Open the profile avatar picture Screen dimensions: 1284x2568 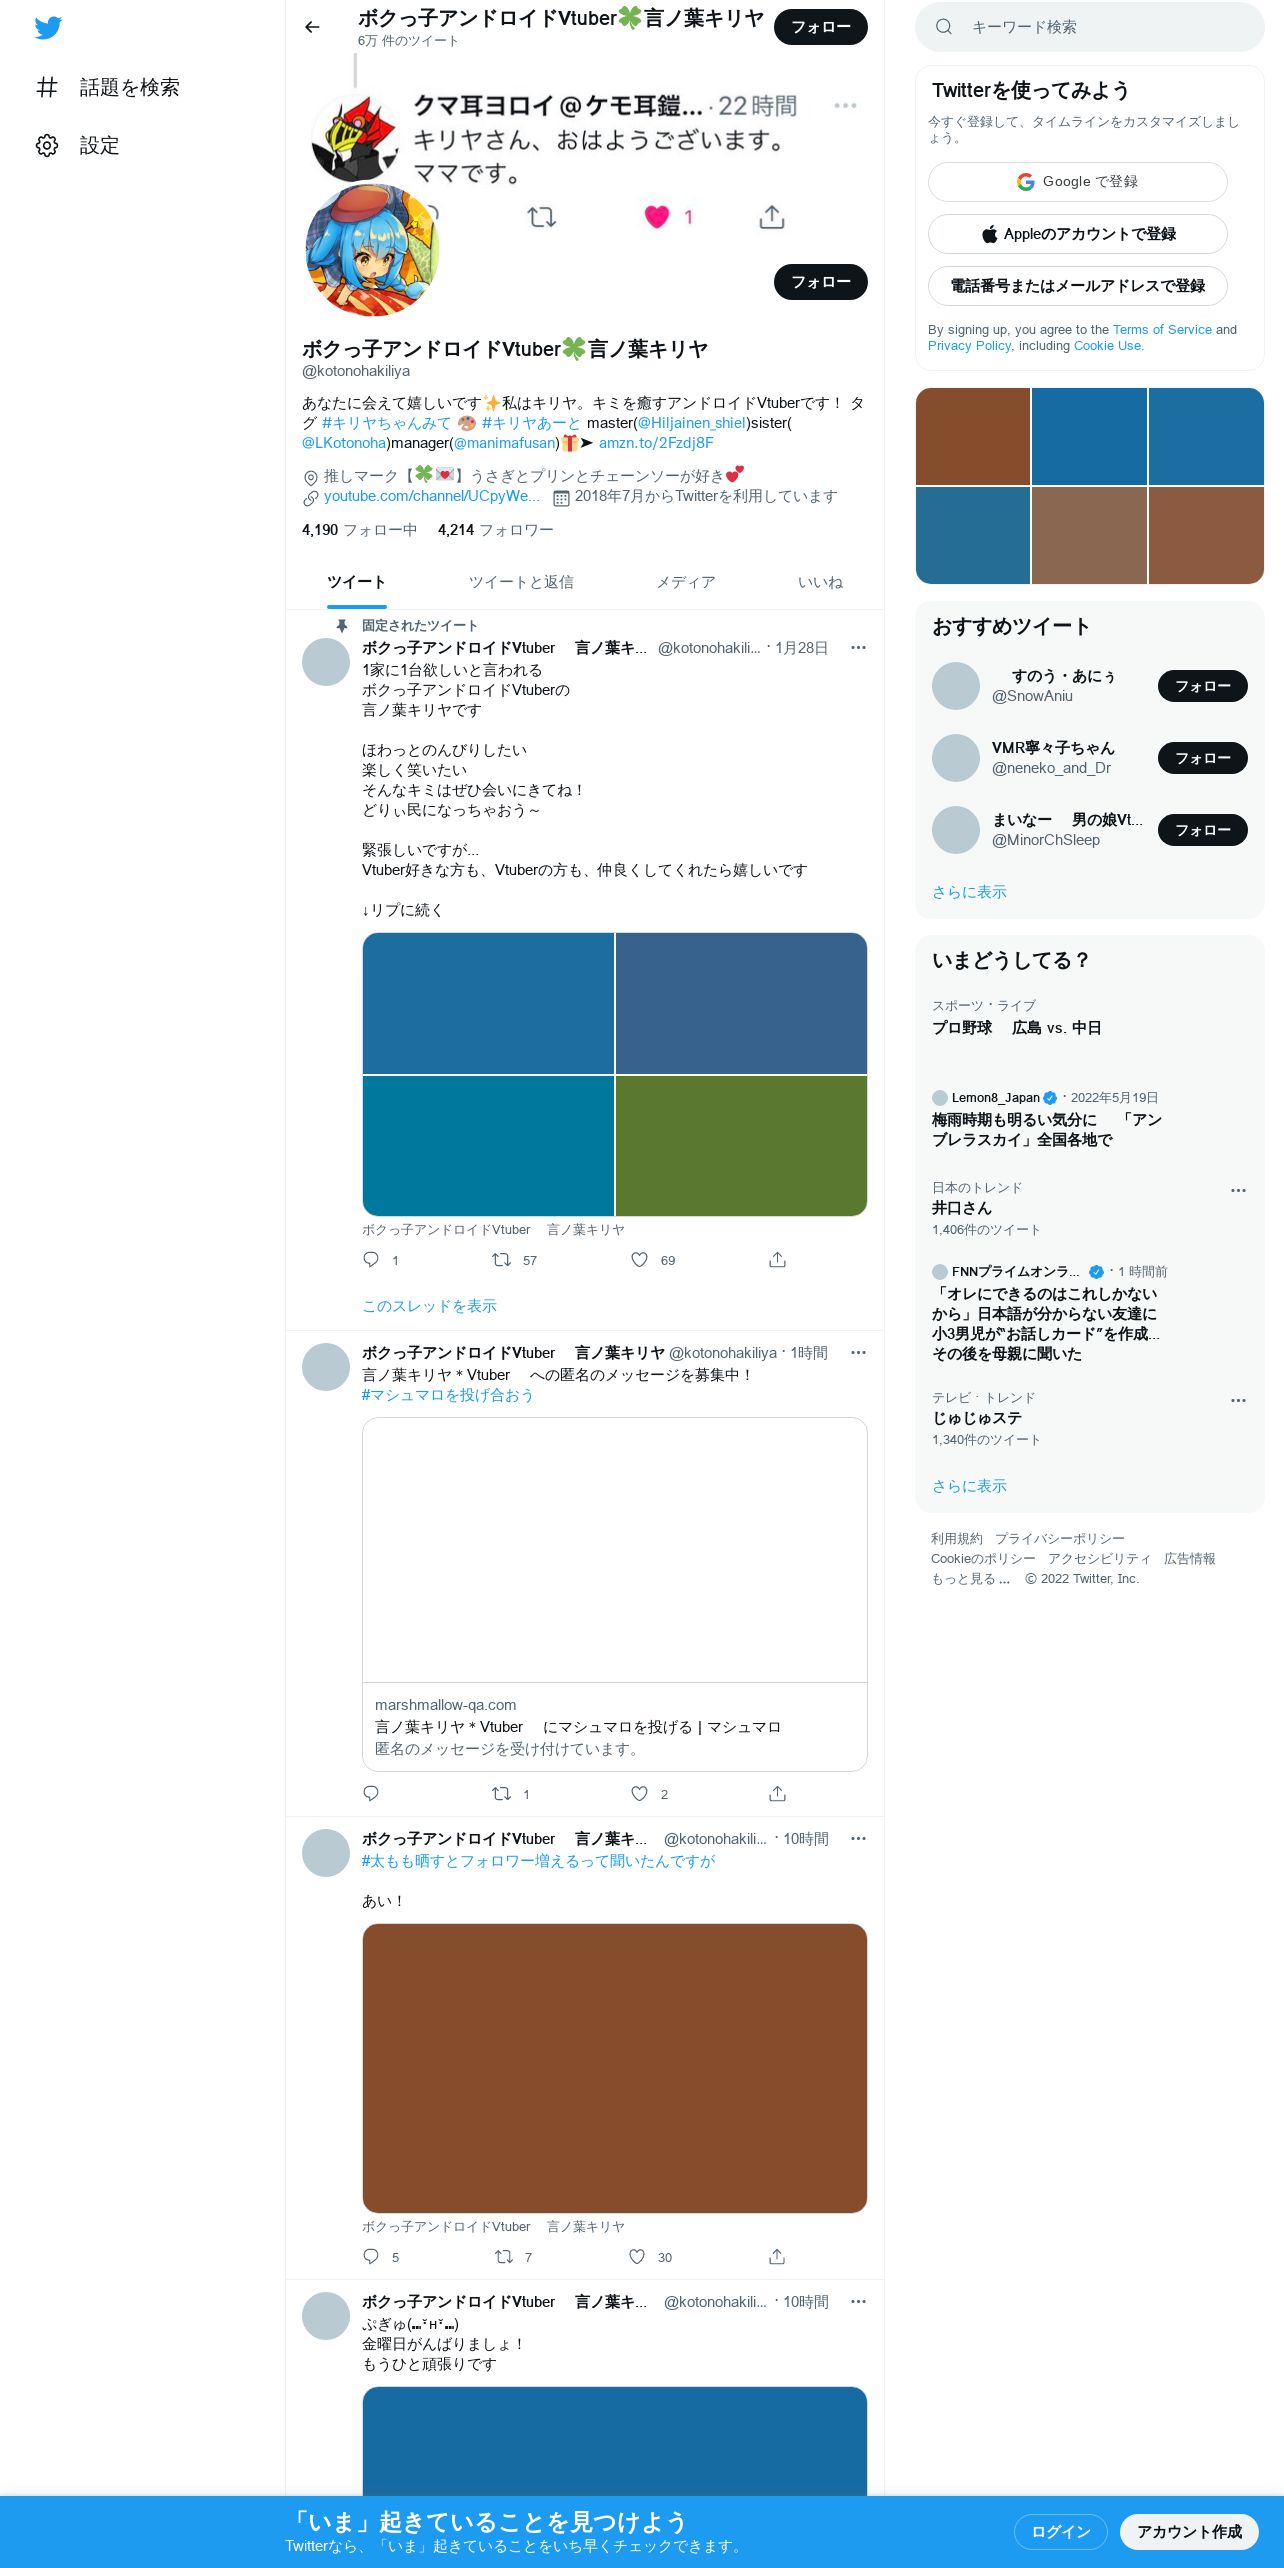pos(372,250)
